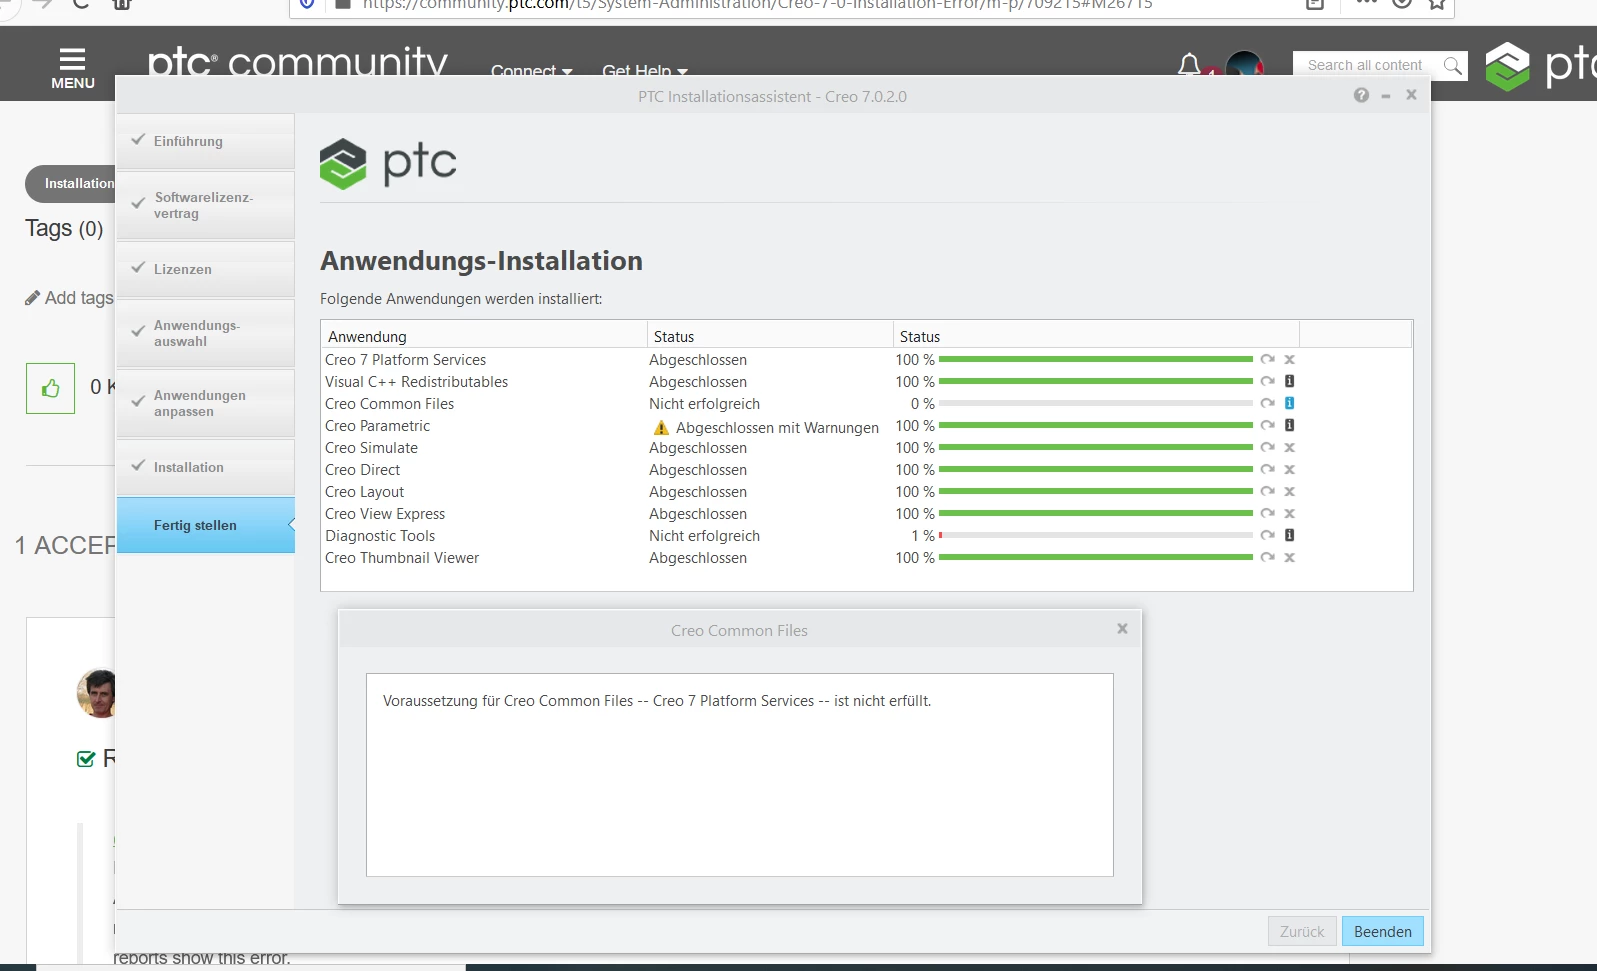The height and width of the screenshot is (971, 1597).
Task: Go to Anwendungen anpassen wizard step
Action: coord(206,403)
